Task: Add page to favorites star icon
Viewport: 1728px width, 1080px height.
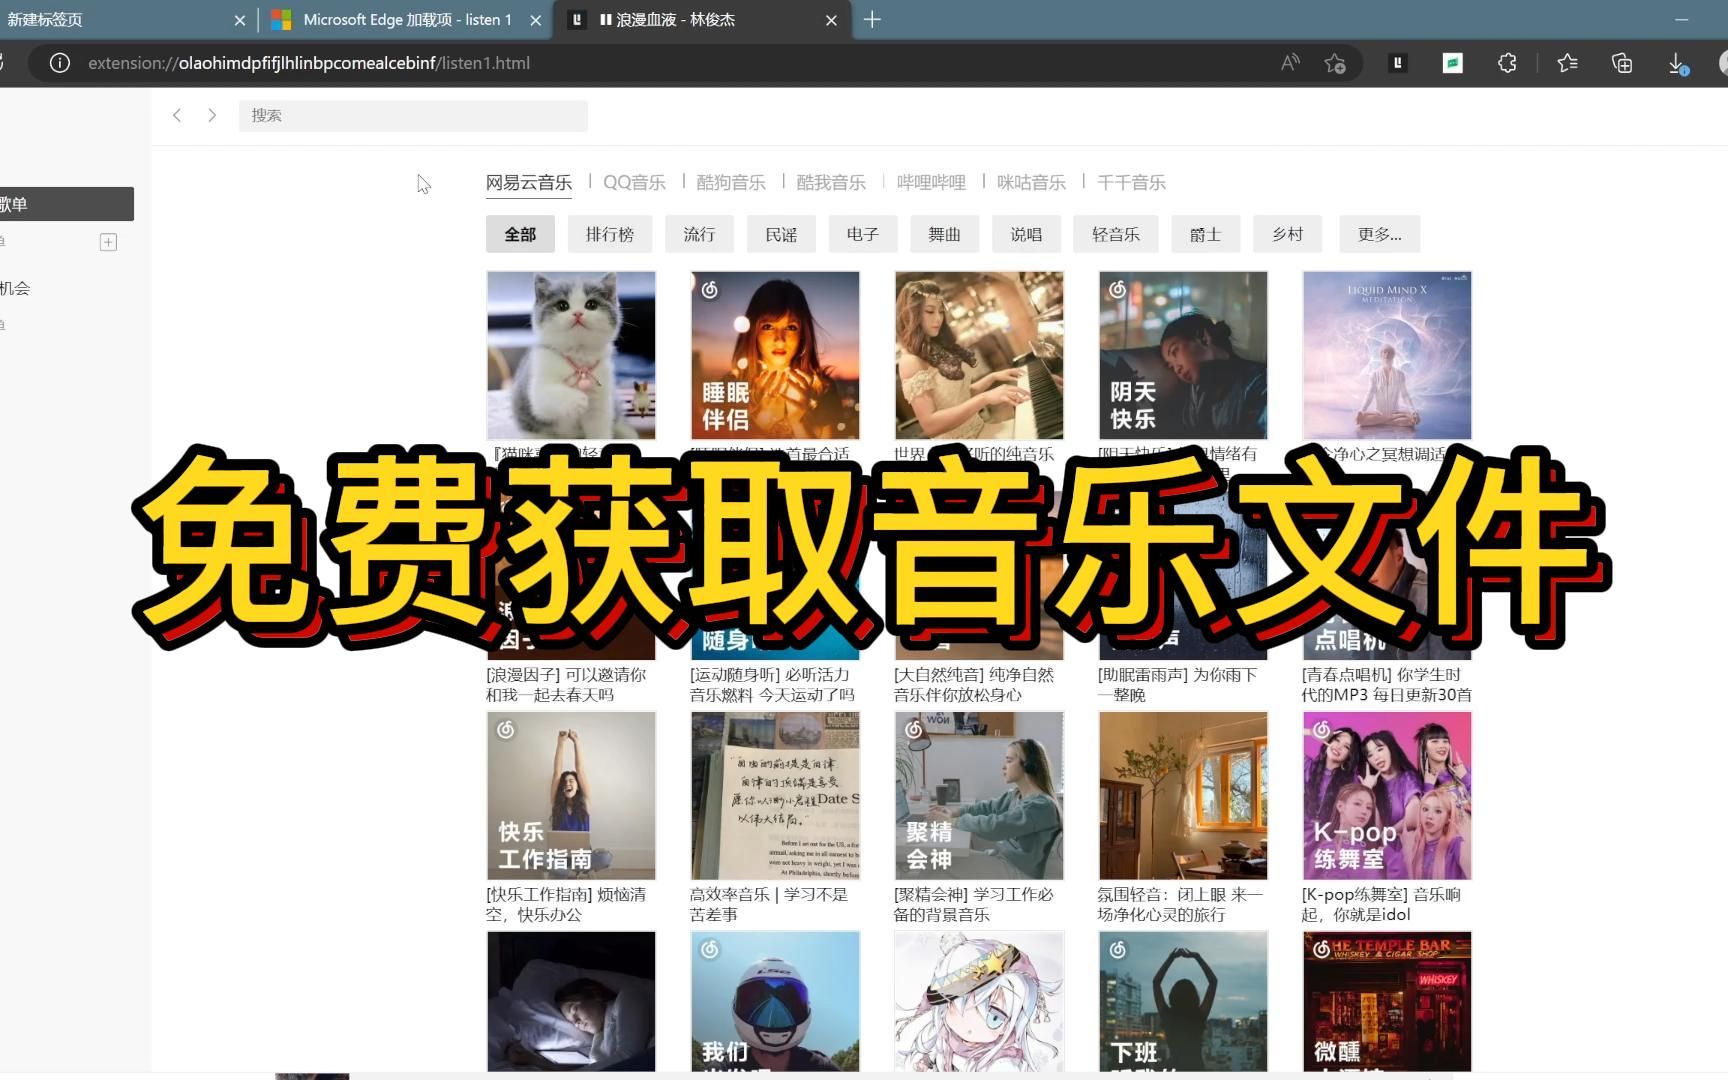Action: [x=1335, y=63]
